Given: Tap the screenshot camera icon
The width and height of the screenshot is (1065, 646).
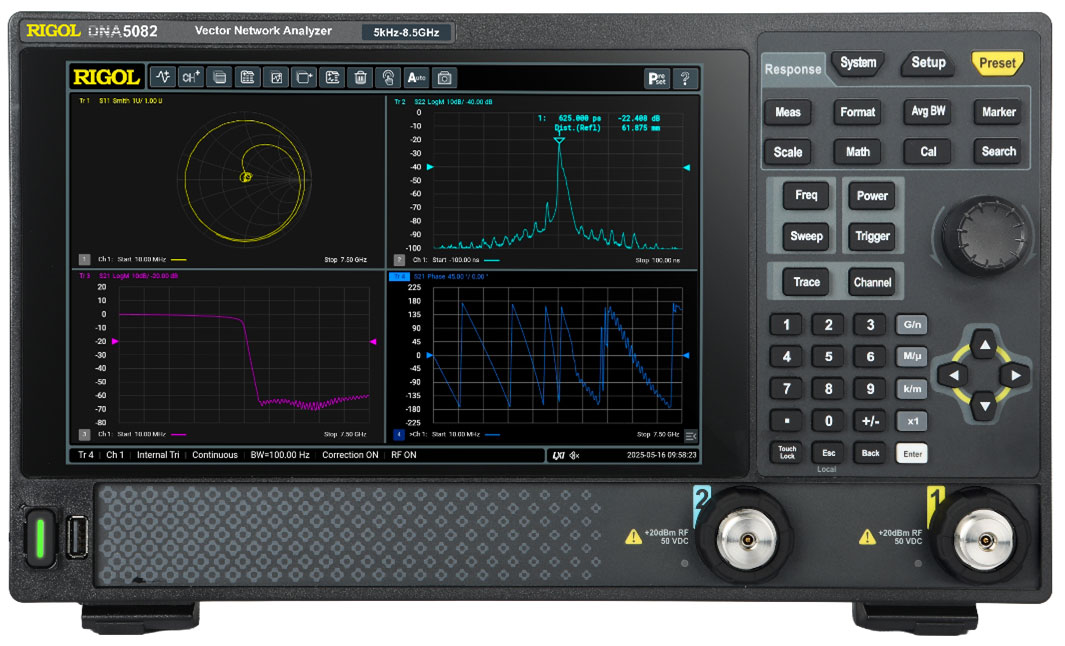Looking at the screenshot, I should click(444, 77).
